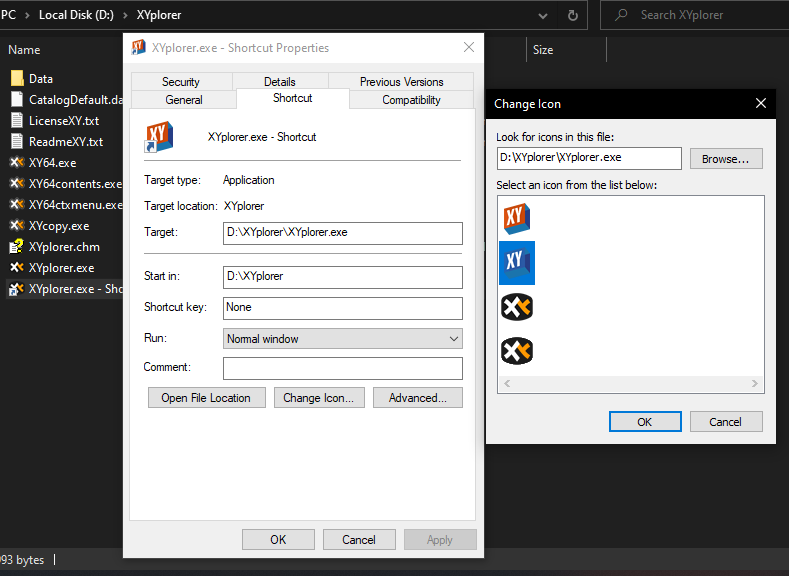Switch to the Compatibility tab
The image size is (789, 576).
(411, 100)
